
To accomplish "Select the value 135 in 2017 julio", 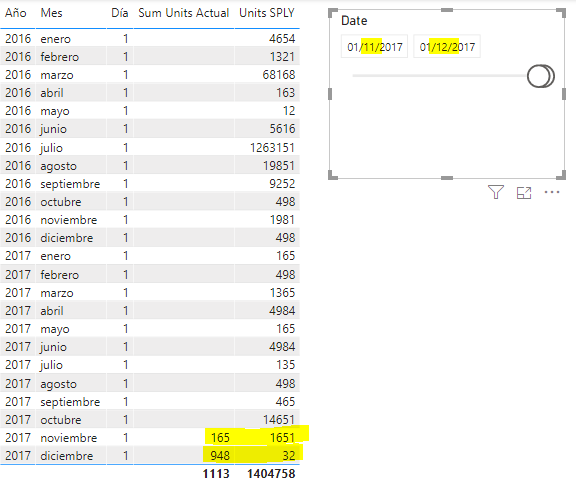I will [x=285, y=365].
